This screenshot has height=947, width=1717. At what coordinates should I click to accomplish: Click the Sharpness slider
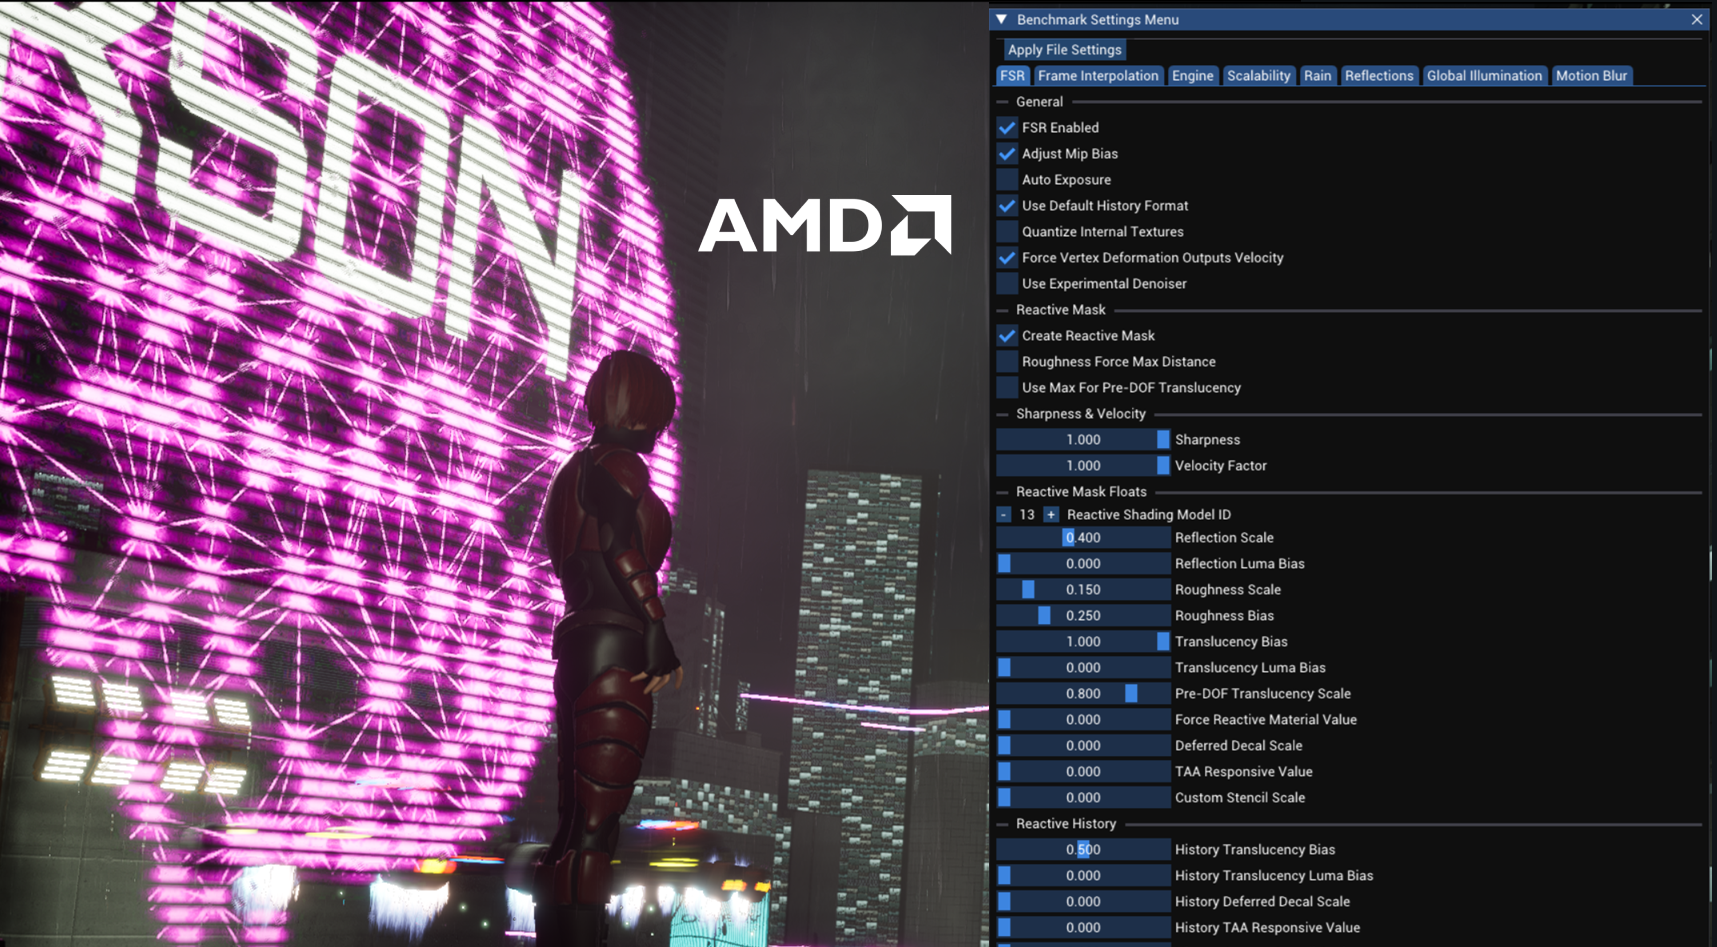[x=1083, y=439]
